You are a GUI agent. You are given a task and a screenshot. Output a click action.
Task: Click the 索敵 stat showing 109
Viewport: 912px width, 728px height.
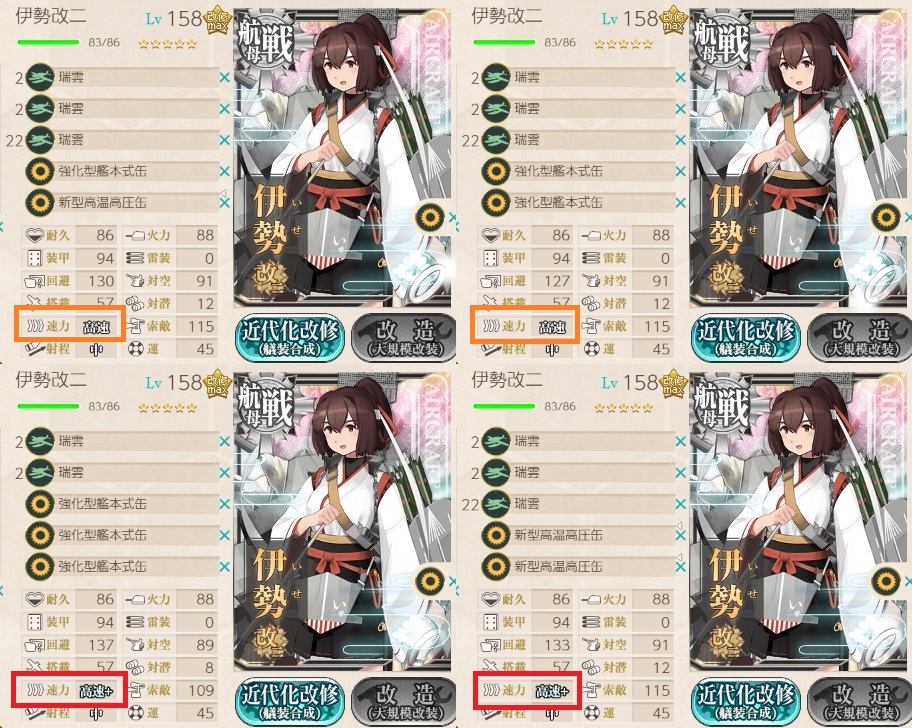pyautogui.click(x=170, y=690)
